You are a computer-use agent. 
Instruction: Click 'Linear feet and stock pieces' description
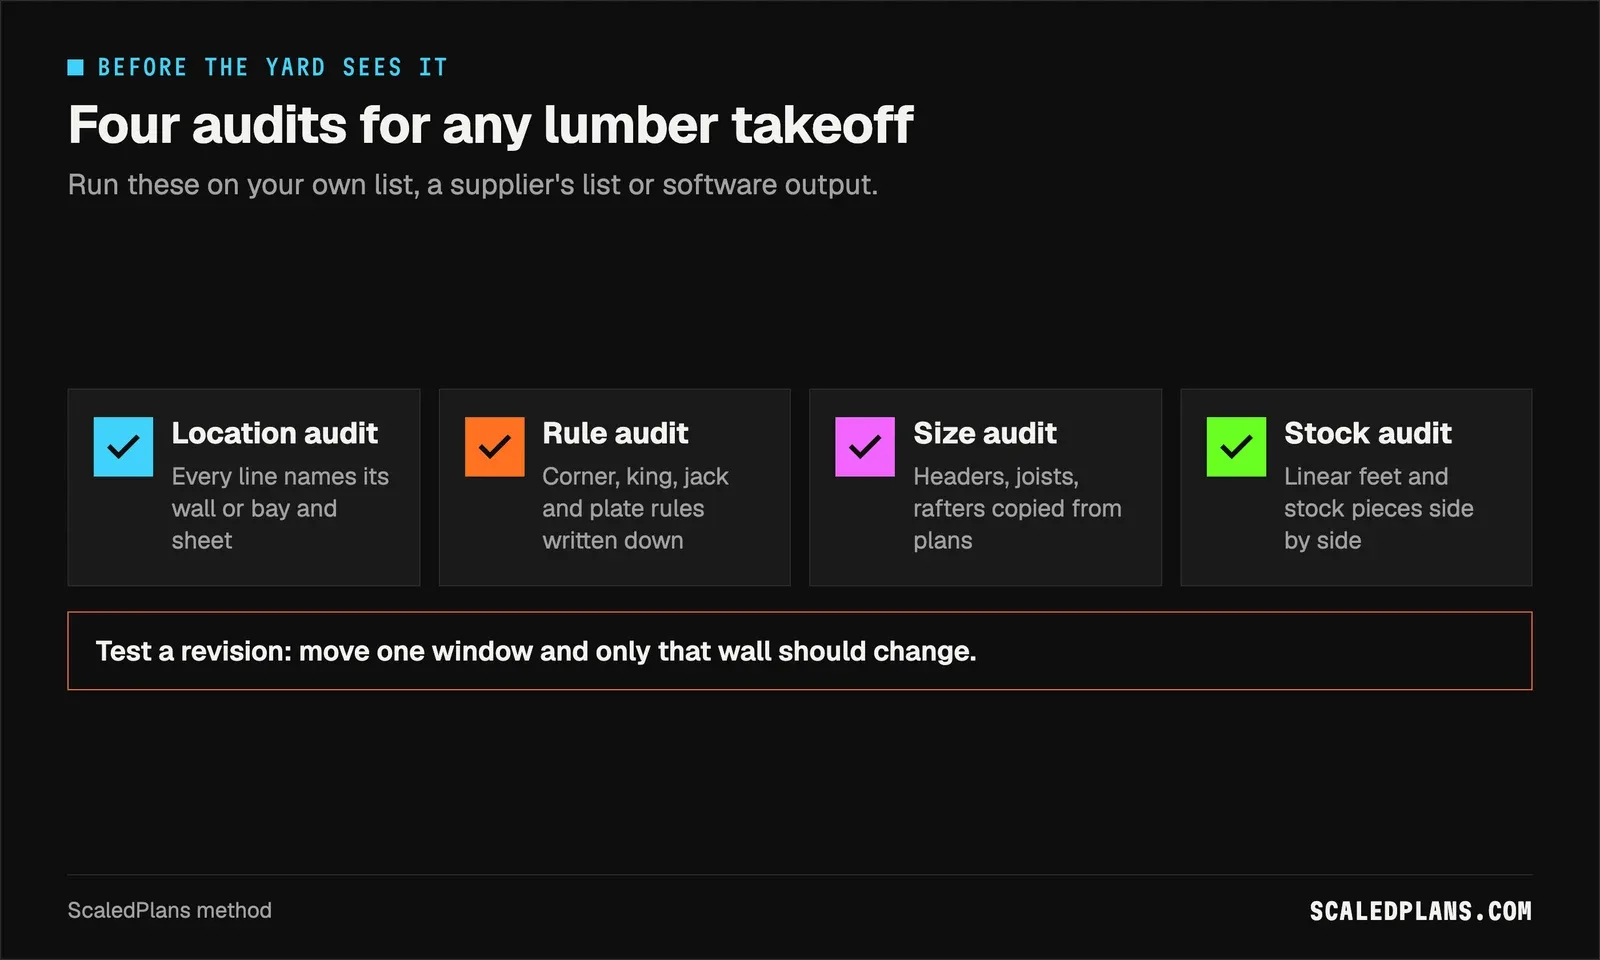[x=1379, y=508]
